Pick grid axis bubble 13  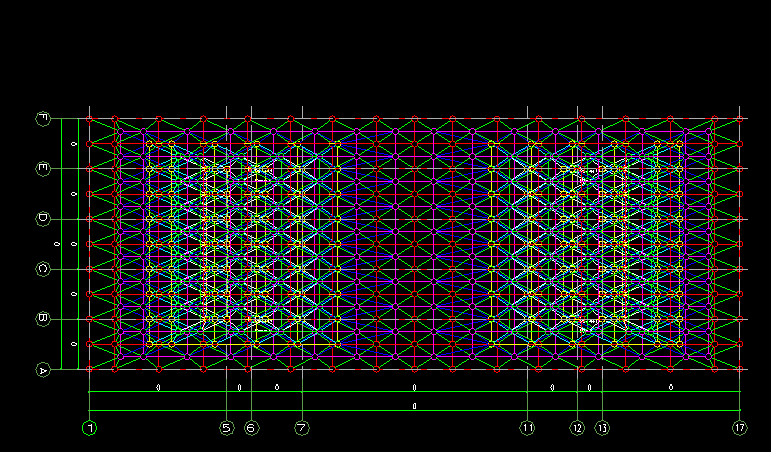click(x=602, y=428)
